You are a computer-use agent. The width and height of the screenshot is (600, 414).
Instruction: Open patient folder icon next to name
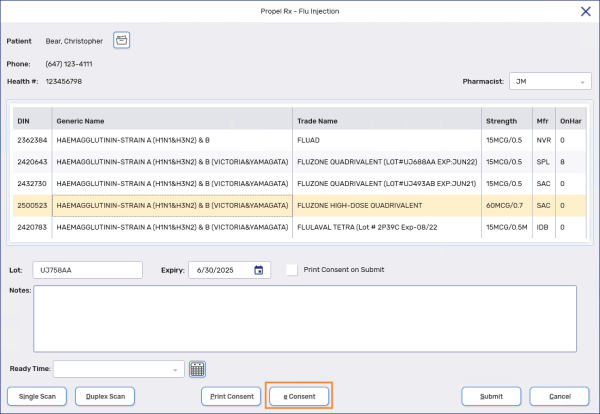pos(121,40)
